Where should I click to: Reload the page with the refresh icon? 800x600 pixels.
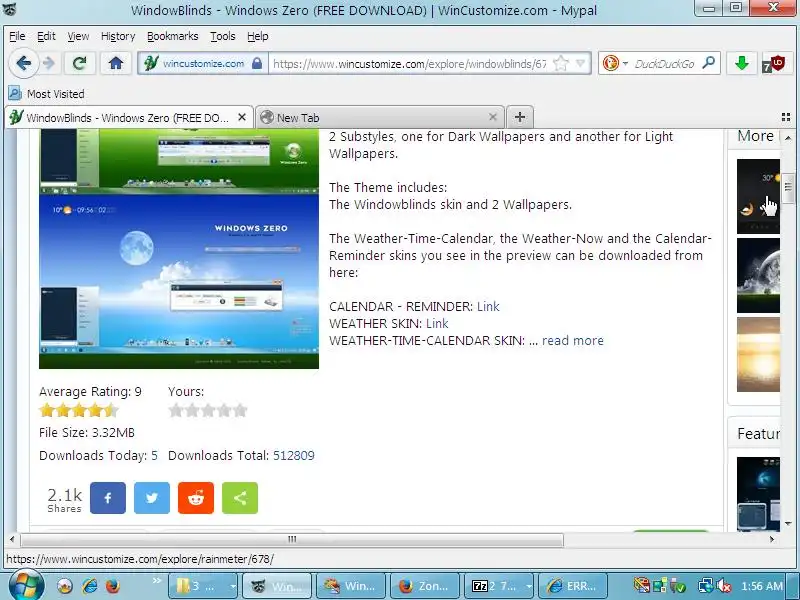pos(80,63)
